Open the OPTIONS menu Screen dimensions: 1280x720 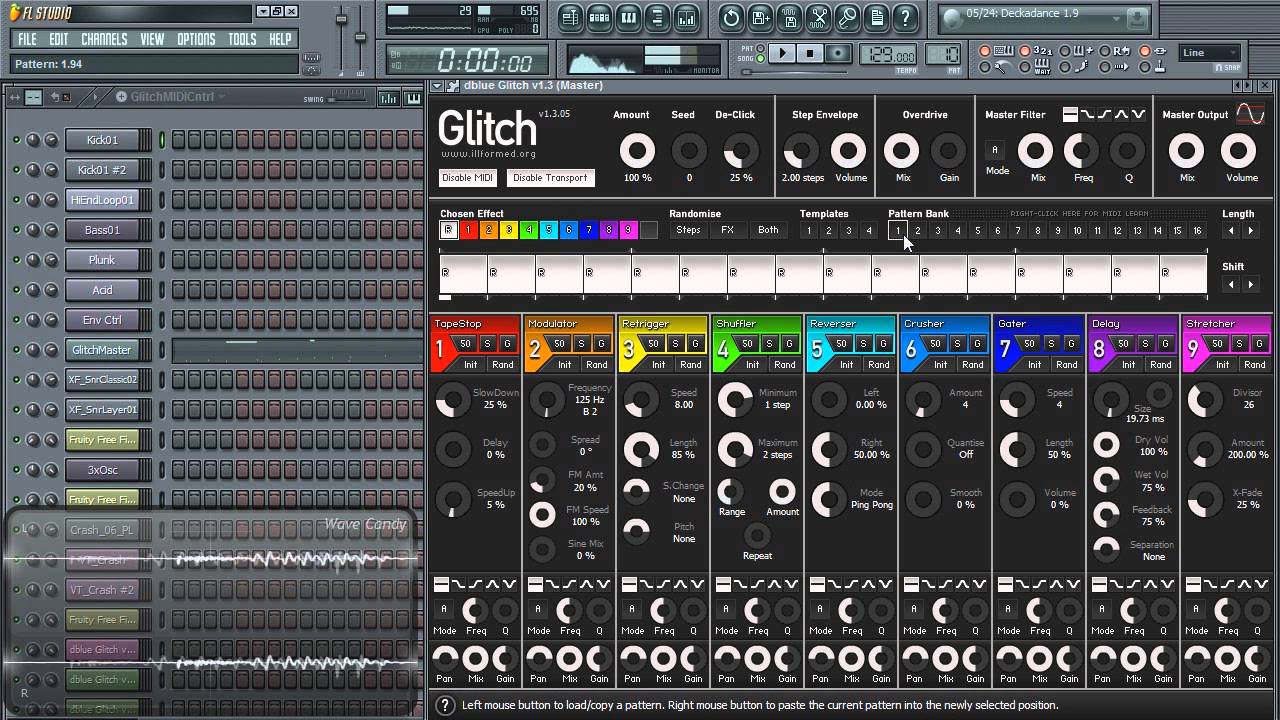196,40
